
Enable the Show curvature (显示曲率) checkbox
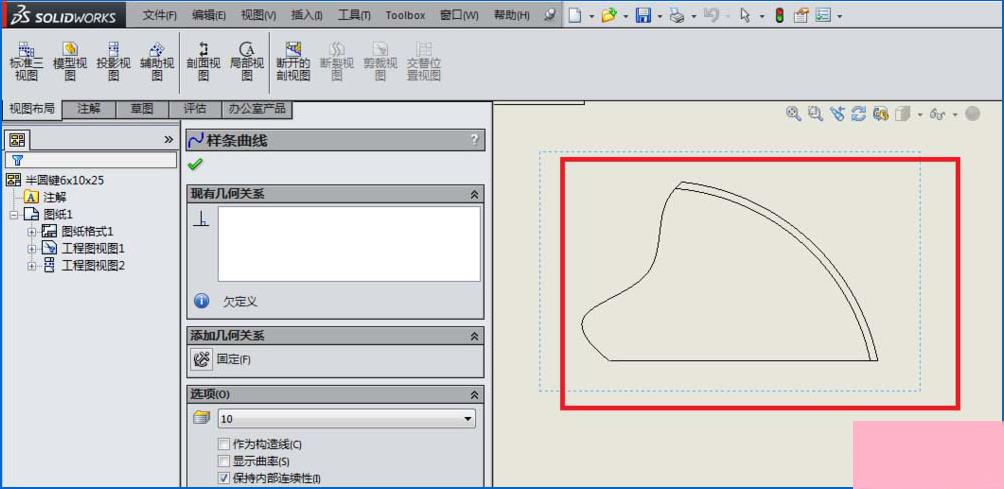click(x=223, y=461)
